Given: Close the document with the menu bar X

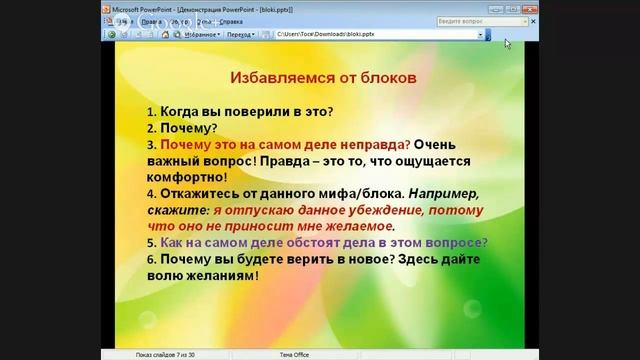Looking at the screenshot, I should [533, 21].
